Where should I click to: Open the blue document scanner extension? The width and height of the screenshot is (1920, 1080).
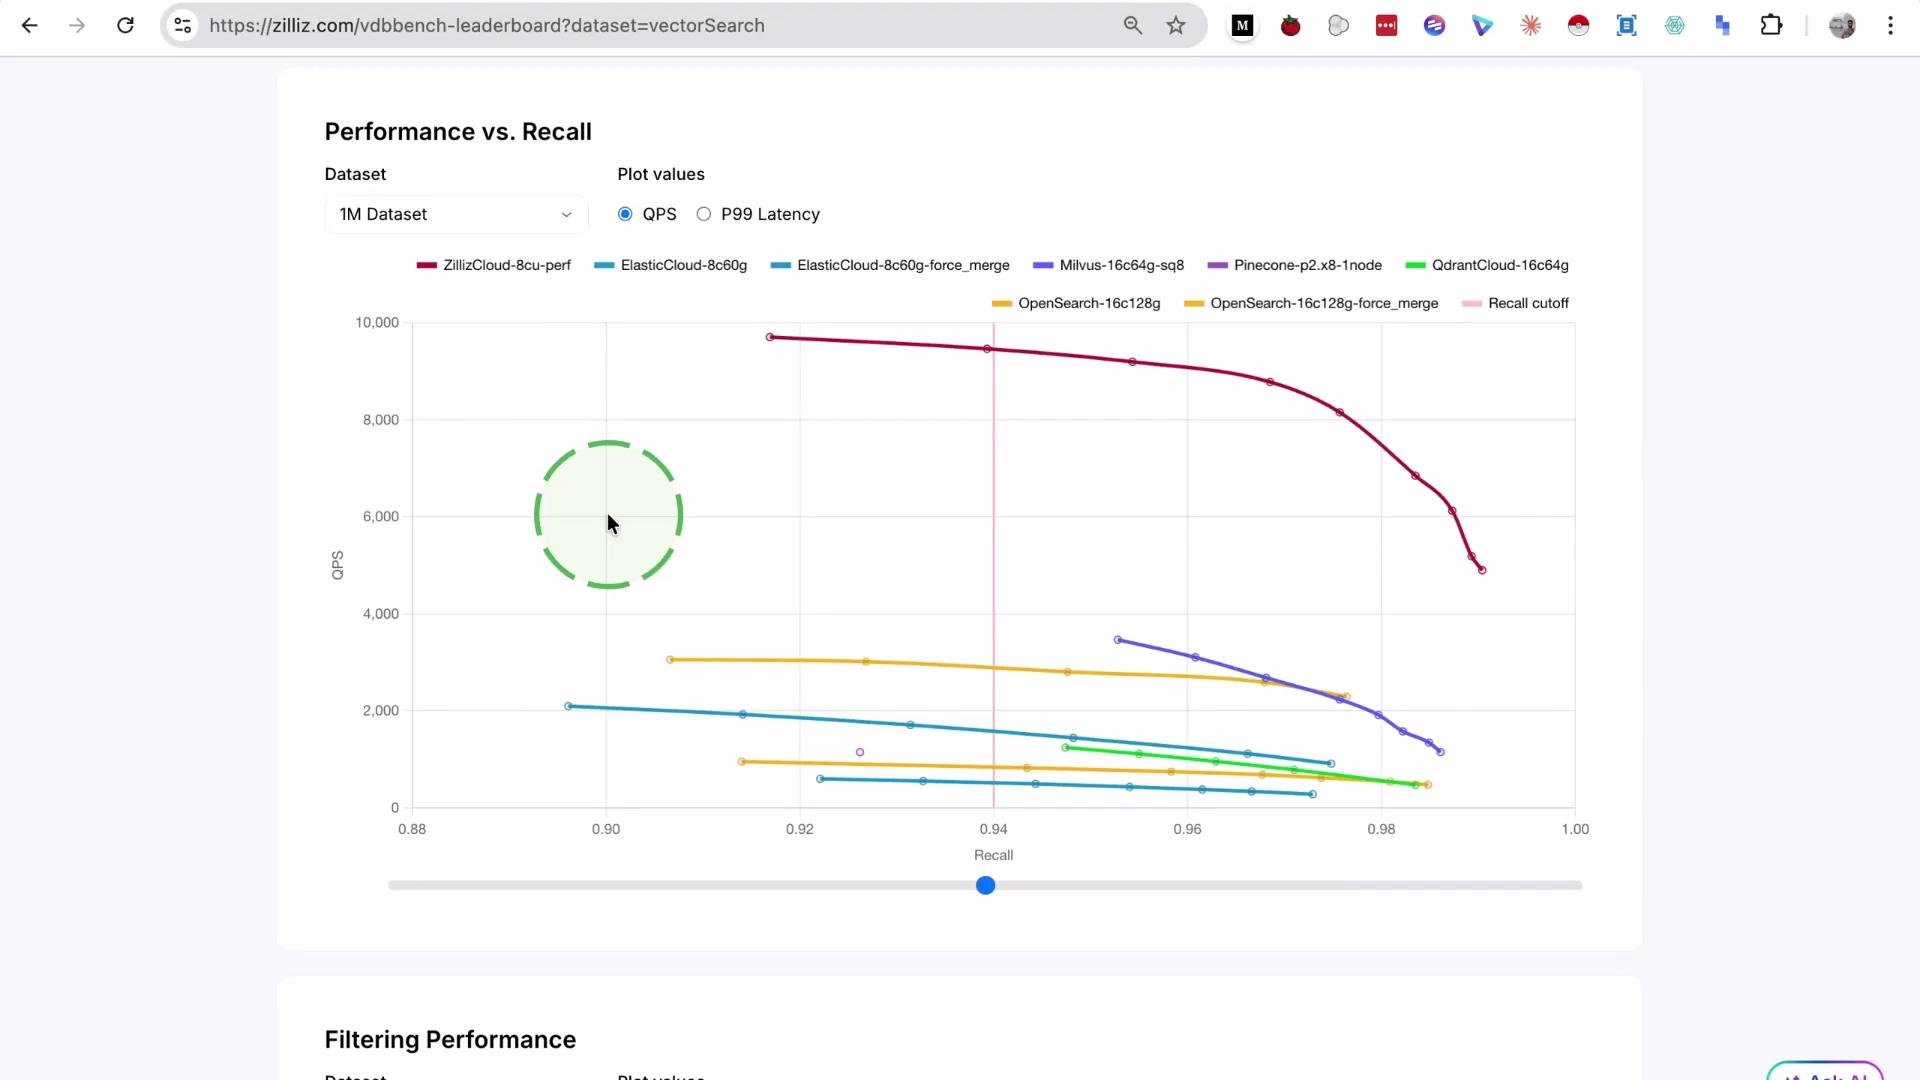1627,26
